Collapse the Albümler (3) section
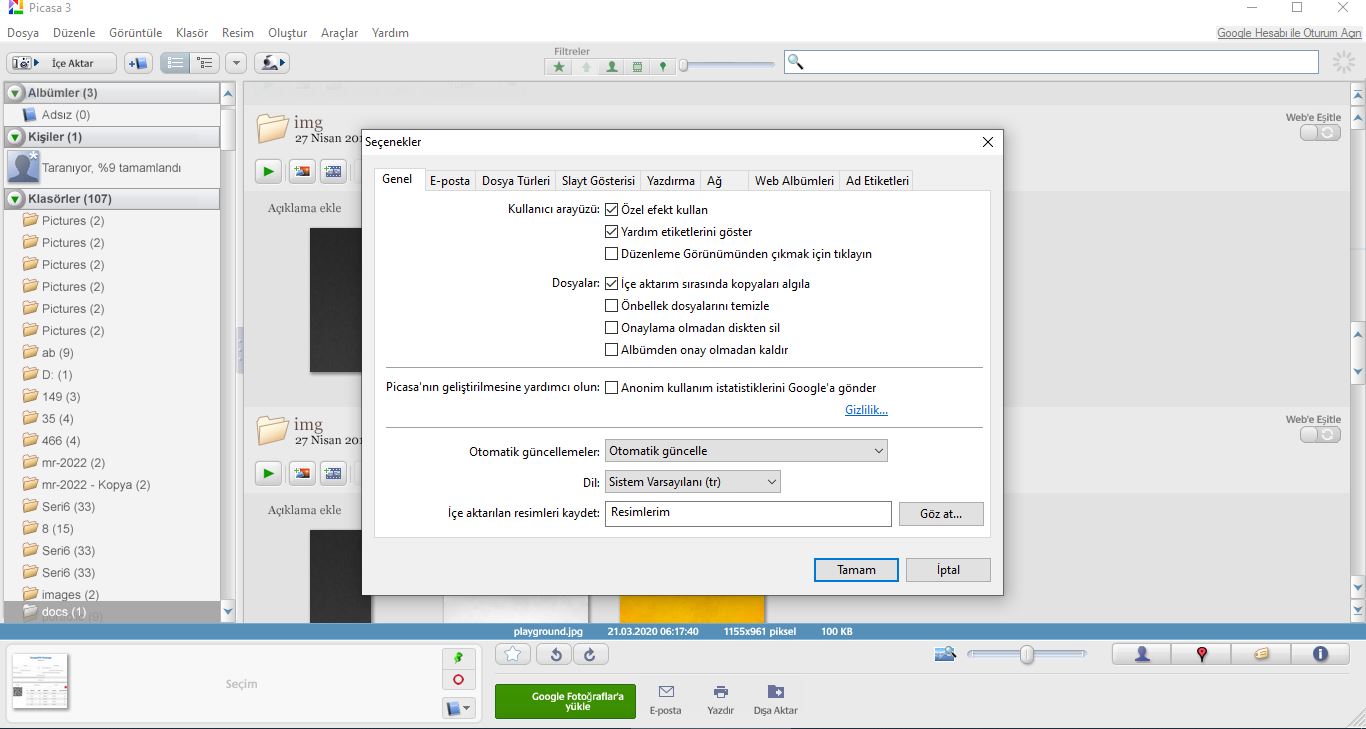This screenshot has width=1366, height=729. 15,93
